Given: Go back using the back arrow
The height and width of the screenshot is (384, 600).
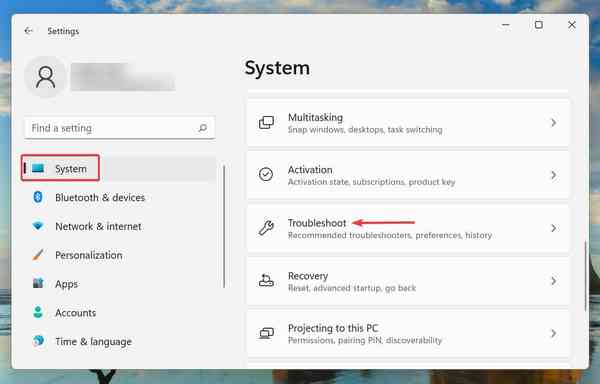Looking at the screenshot, I should (x=28, y=31).
